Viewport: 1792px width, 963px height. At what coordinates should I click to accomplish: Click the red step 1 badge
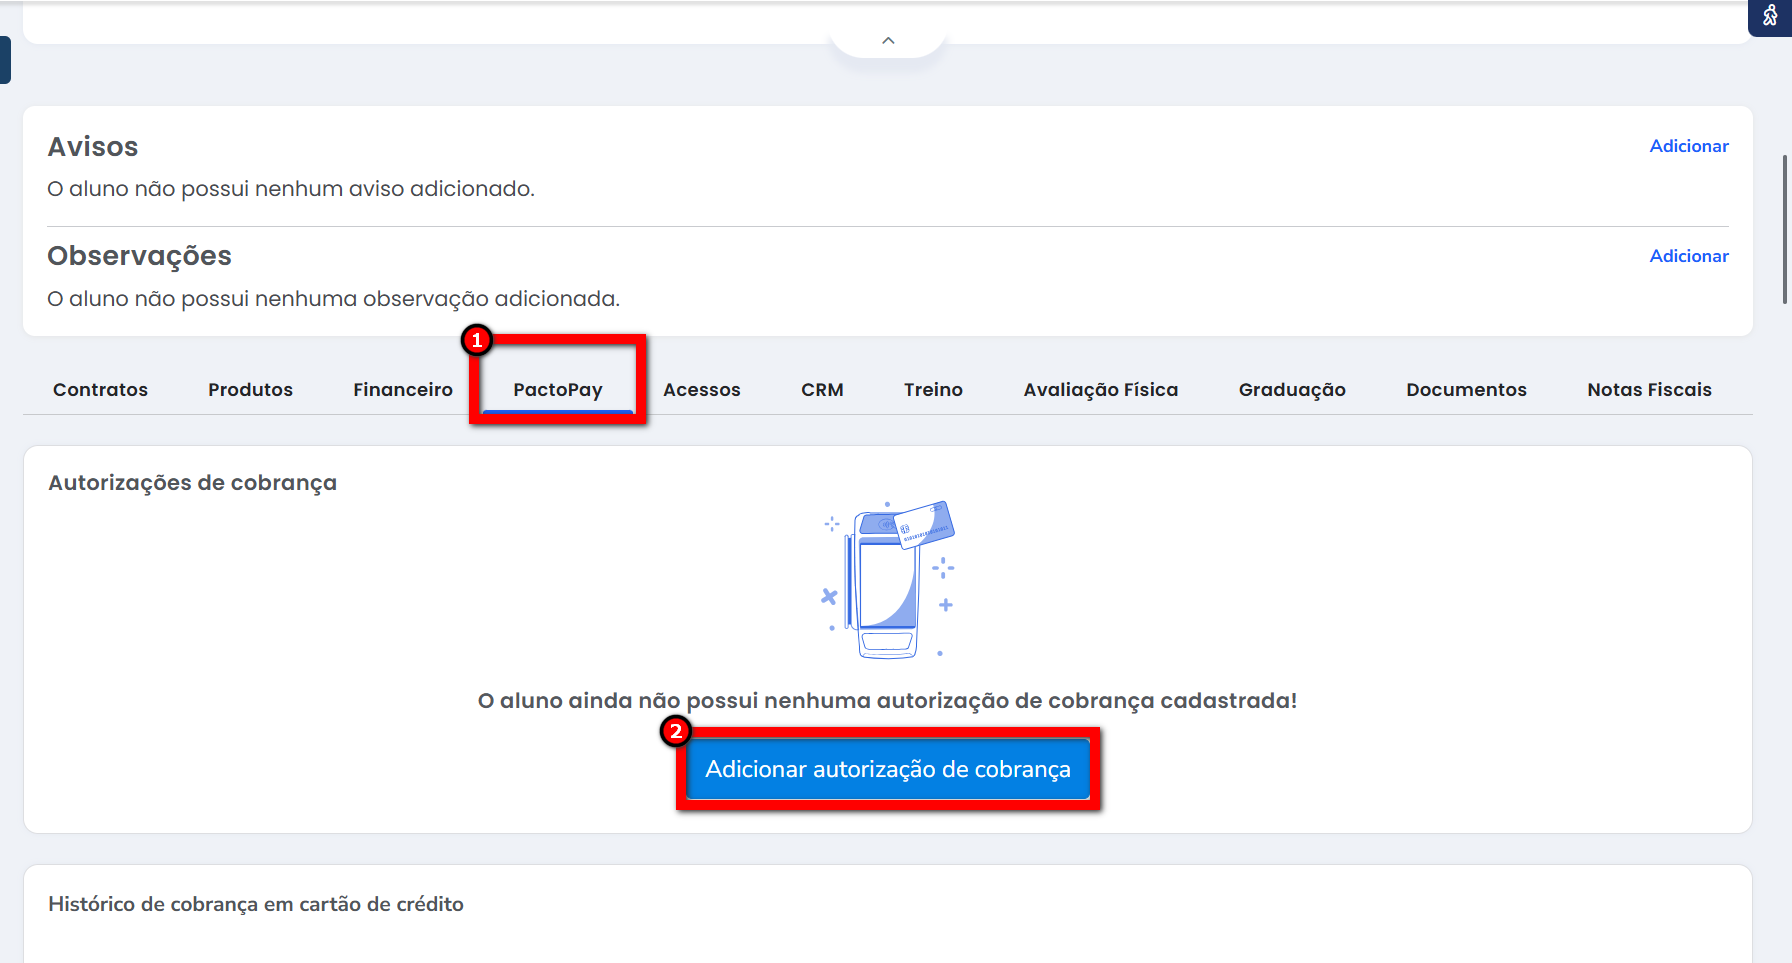(x=477, y=340)
